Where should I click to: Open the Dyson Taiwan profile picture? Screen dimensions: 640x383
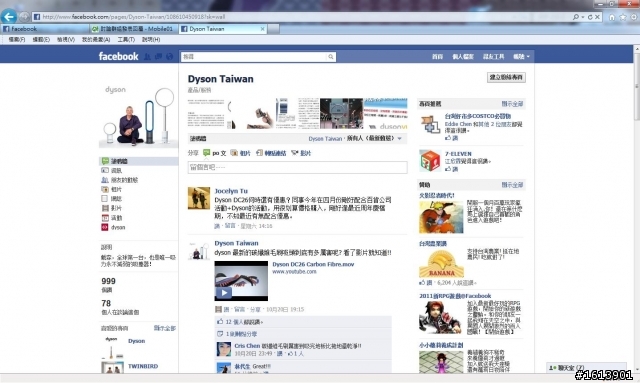138,116
